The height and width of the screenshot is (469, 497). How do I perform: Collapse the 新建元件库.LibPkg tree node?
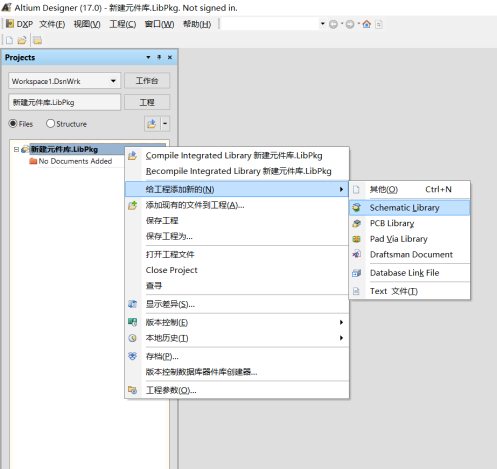[16, 149]
